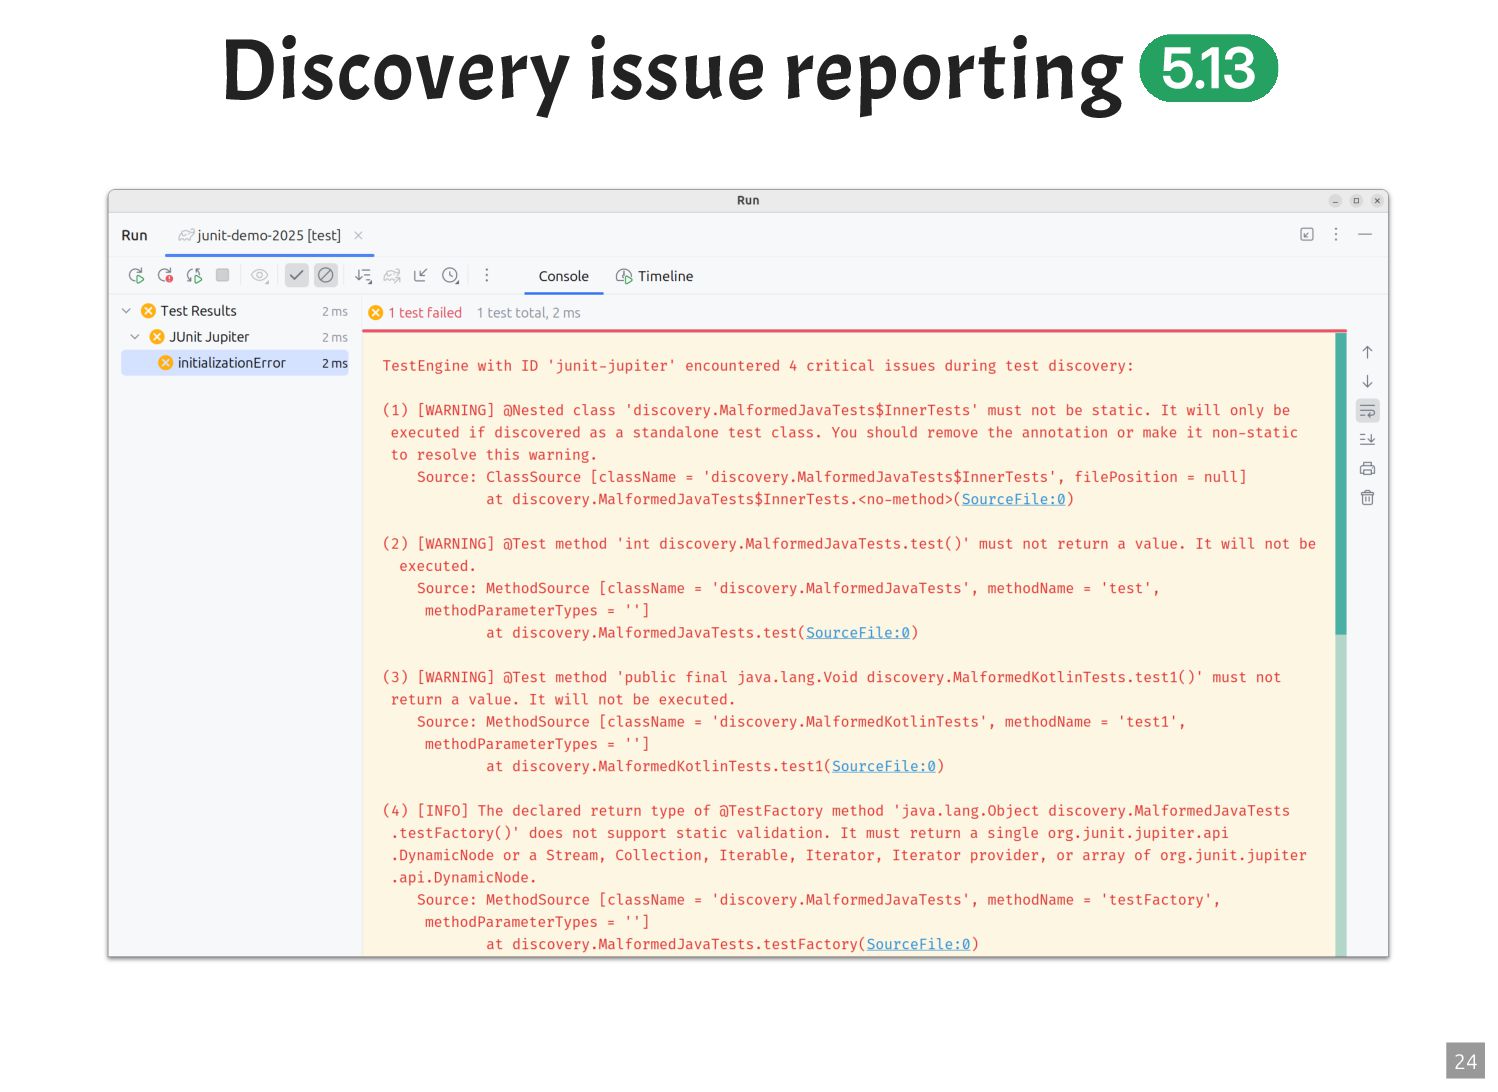Toggle Show Ignored tests filter
Viewport: 1498px width, 1092px height.
pos(326,275)
